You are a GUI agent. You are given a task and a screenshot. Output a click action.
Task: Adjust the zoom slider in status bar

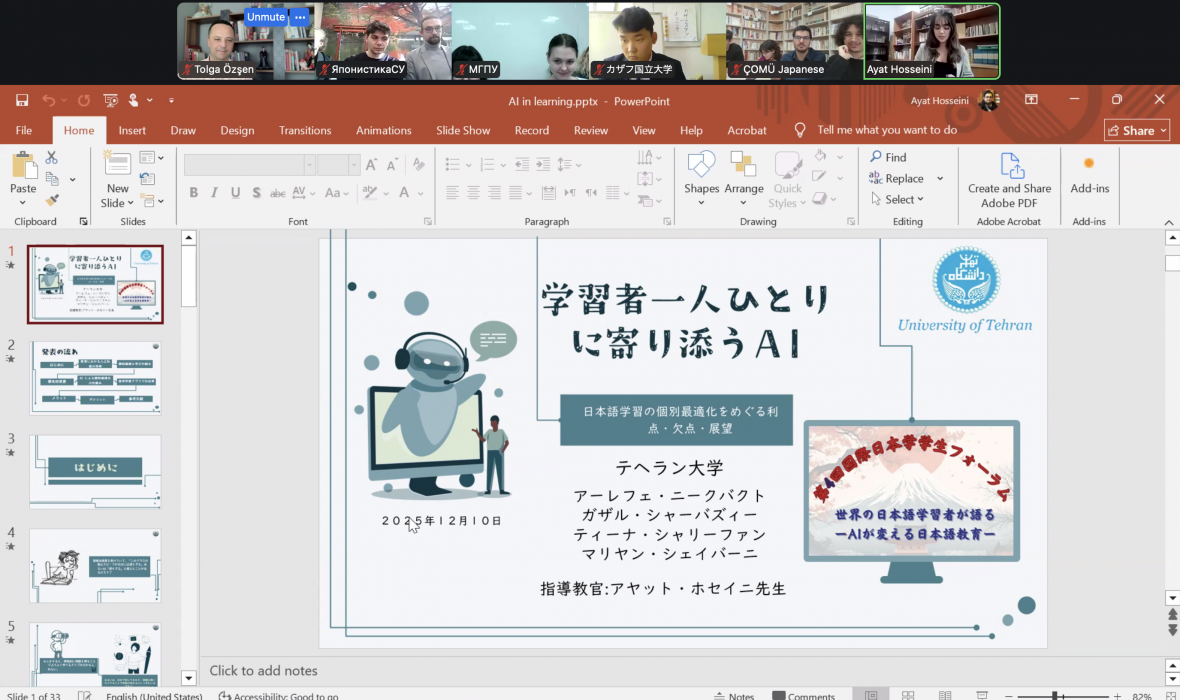point(1054,695)
